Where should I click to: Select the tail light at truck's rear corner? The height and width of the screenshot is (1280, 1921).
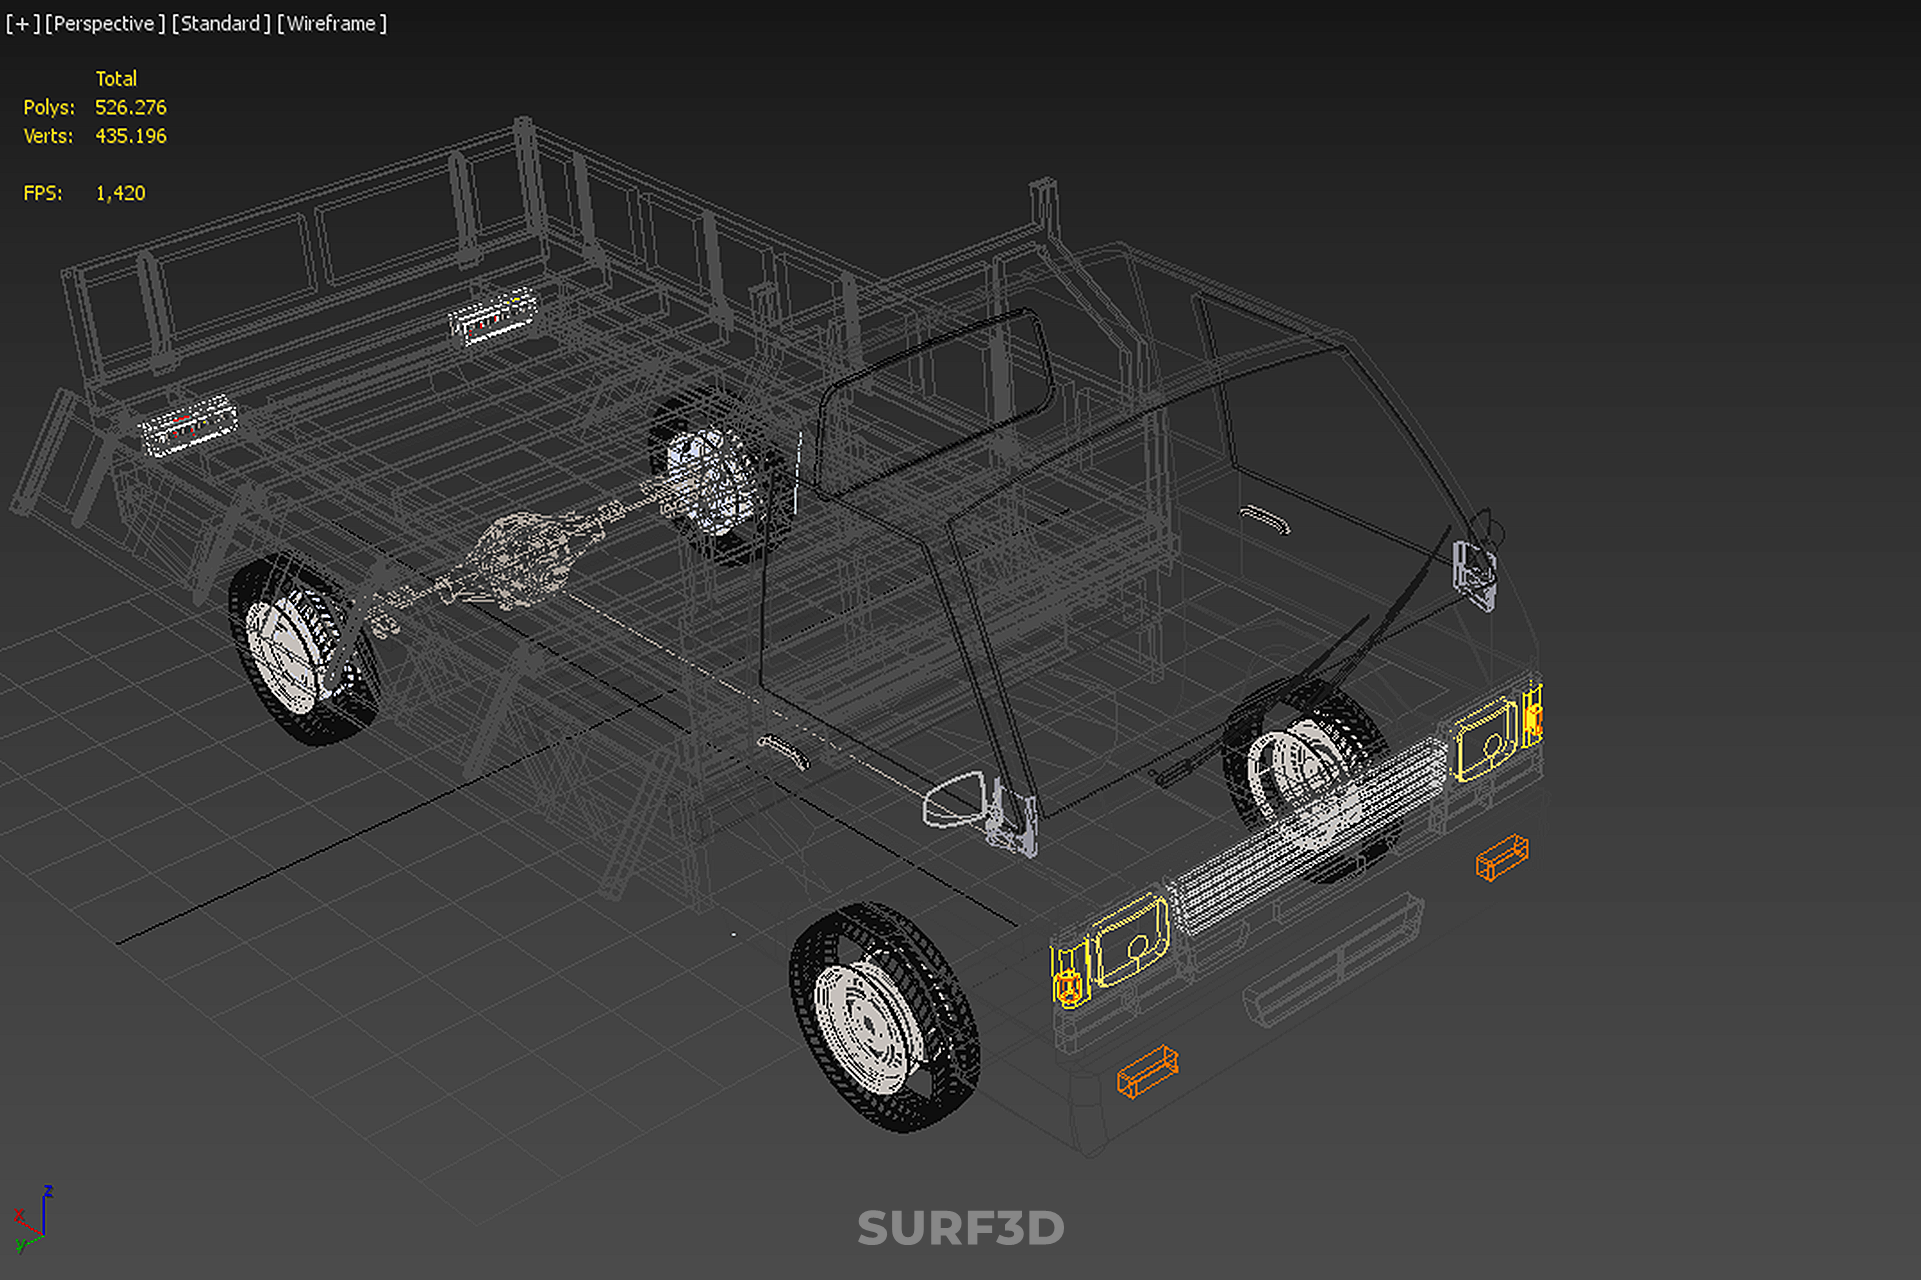pyautogui.click(x=188, y=425)
